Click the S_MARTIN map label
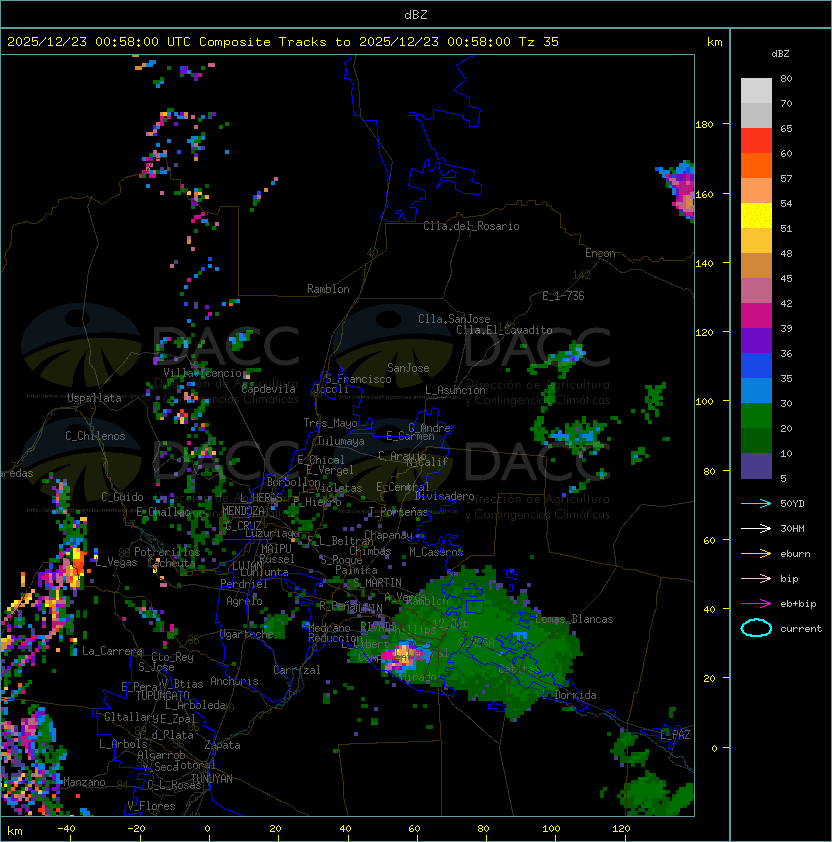The height and width of the screenshot is (842, 832). coord(377,583)
